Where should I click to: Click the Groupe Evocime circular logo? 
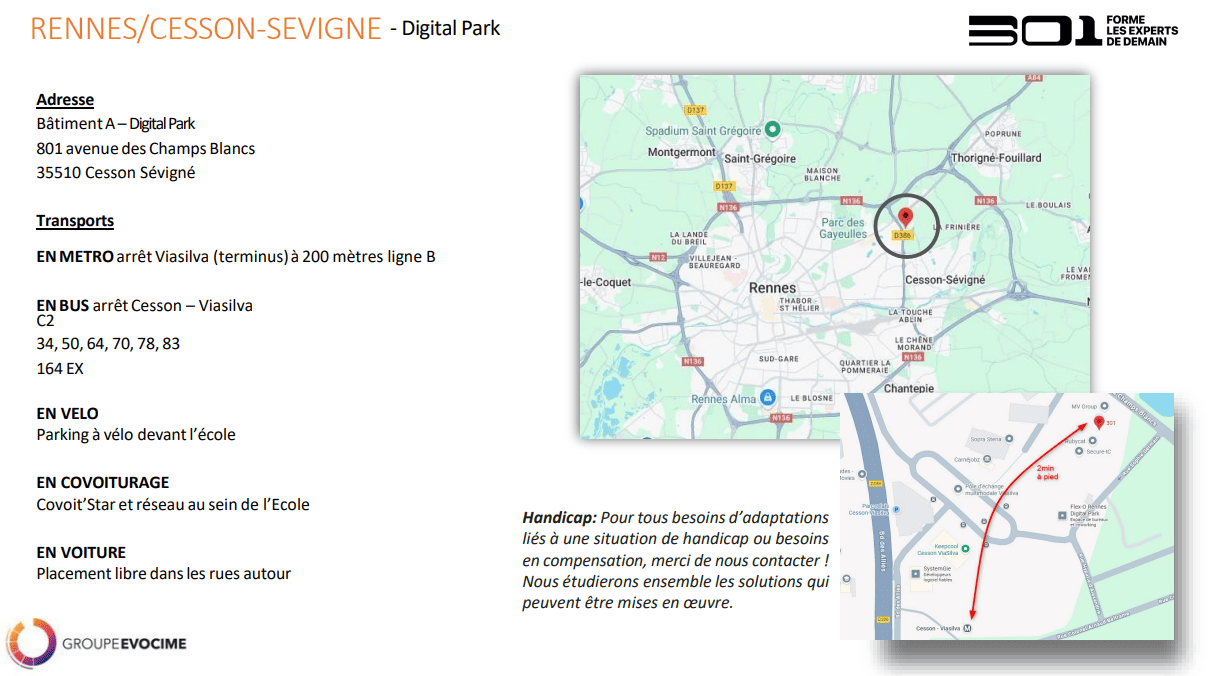32,641
